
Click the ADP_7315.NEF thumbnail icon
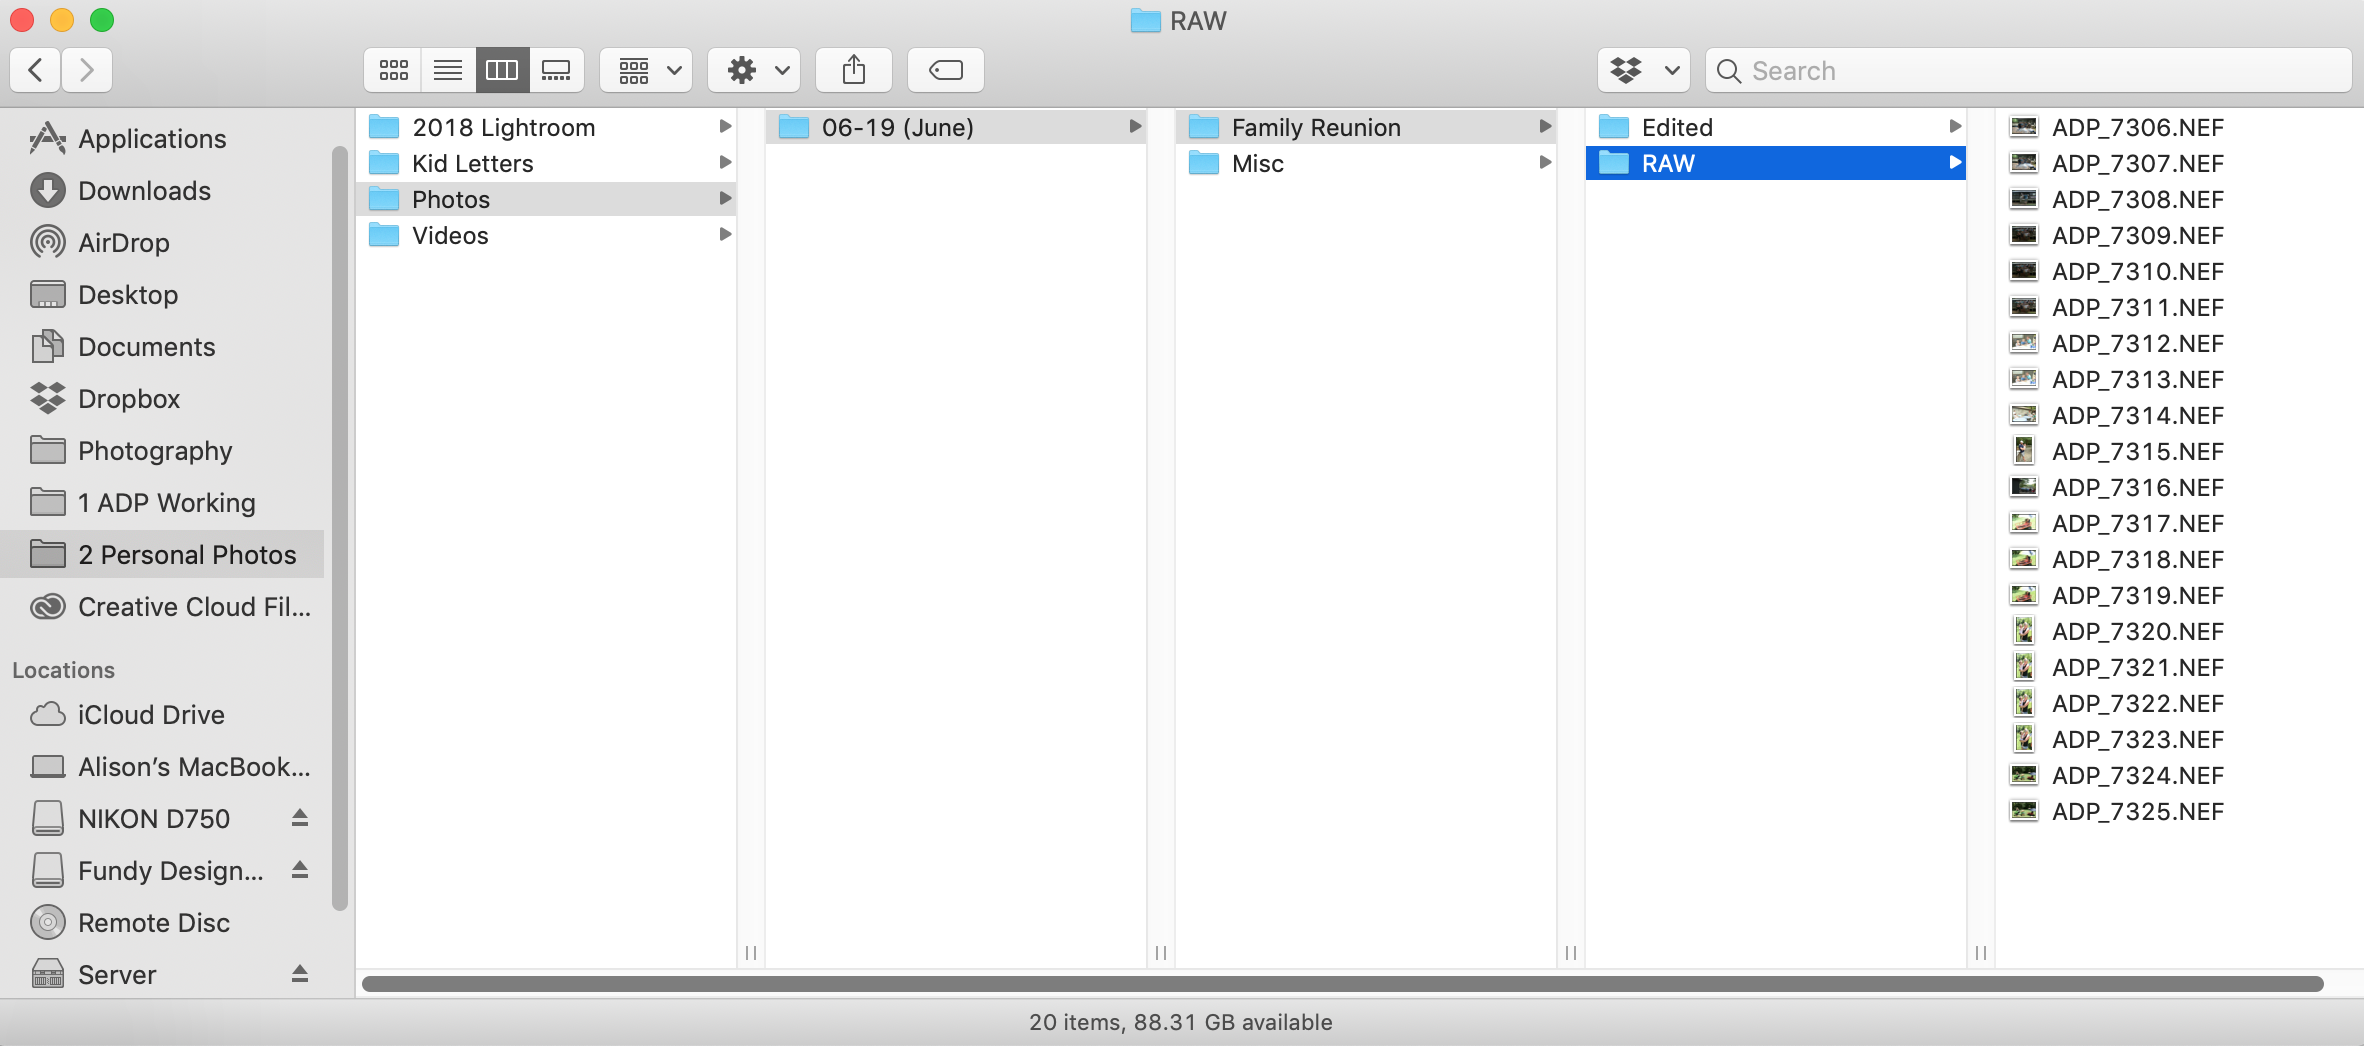pos(2024,451)
